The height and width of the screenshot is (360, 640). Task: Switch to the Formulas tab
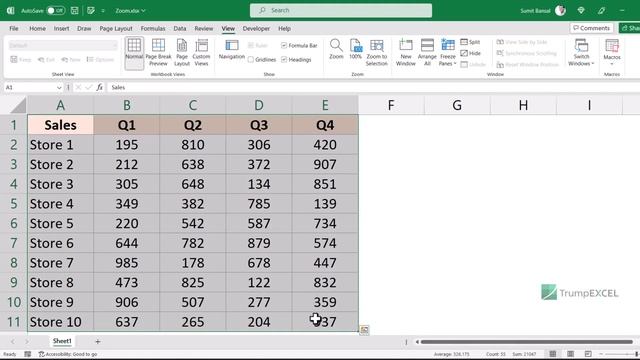click(x=153, y=29)
